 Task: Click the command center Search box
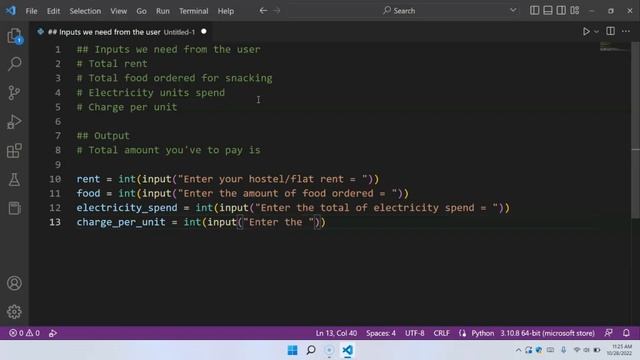pos(399,11)
